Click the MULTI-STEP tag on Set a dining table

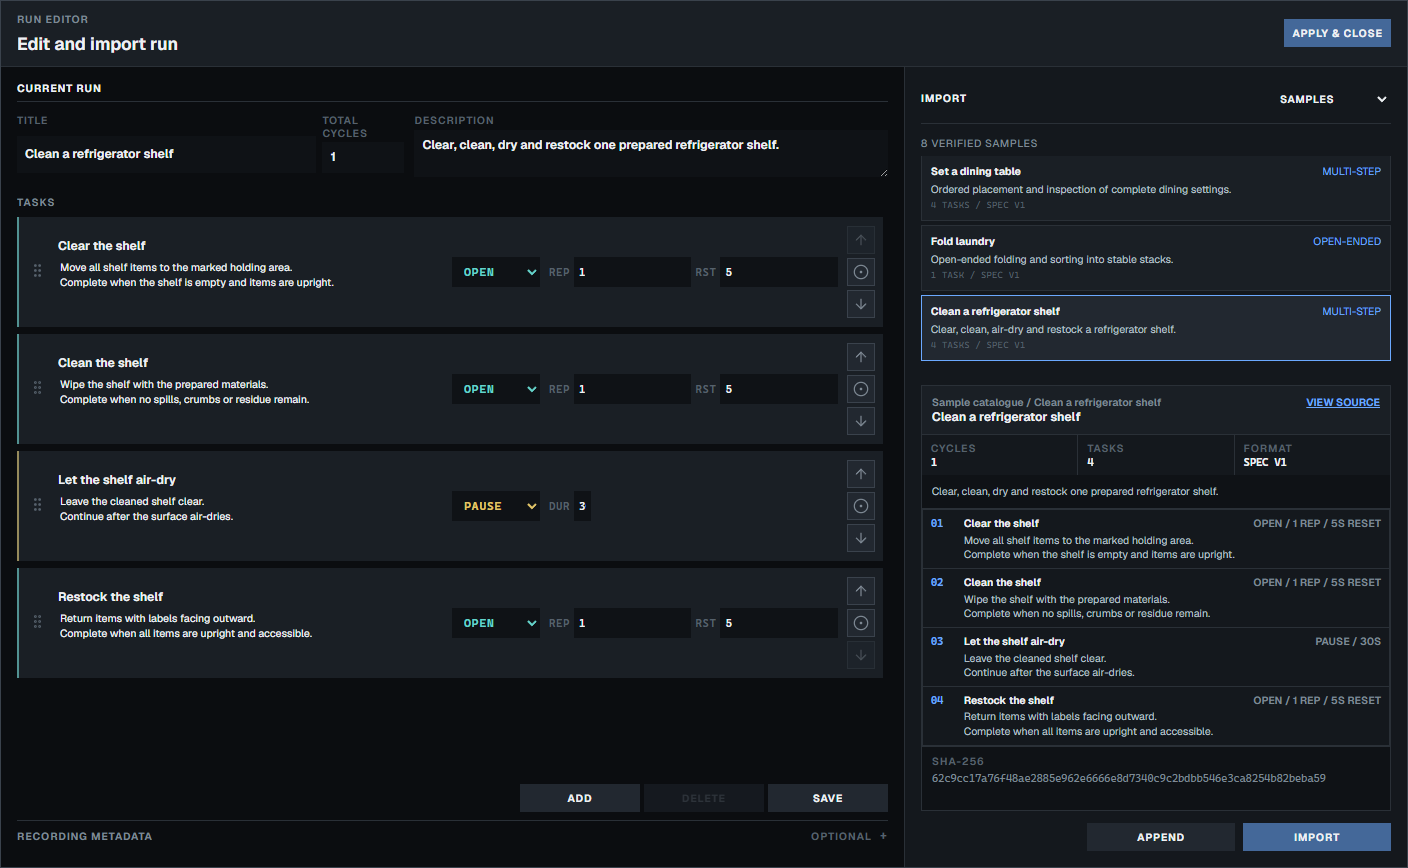(x=1352, y=171)
